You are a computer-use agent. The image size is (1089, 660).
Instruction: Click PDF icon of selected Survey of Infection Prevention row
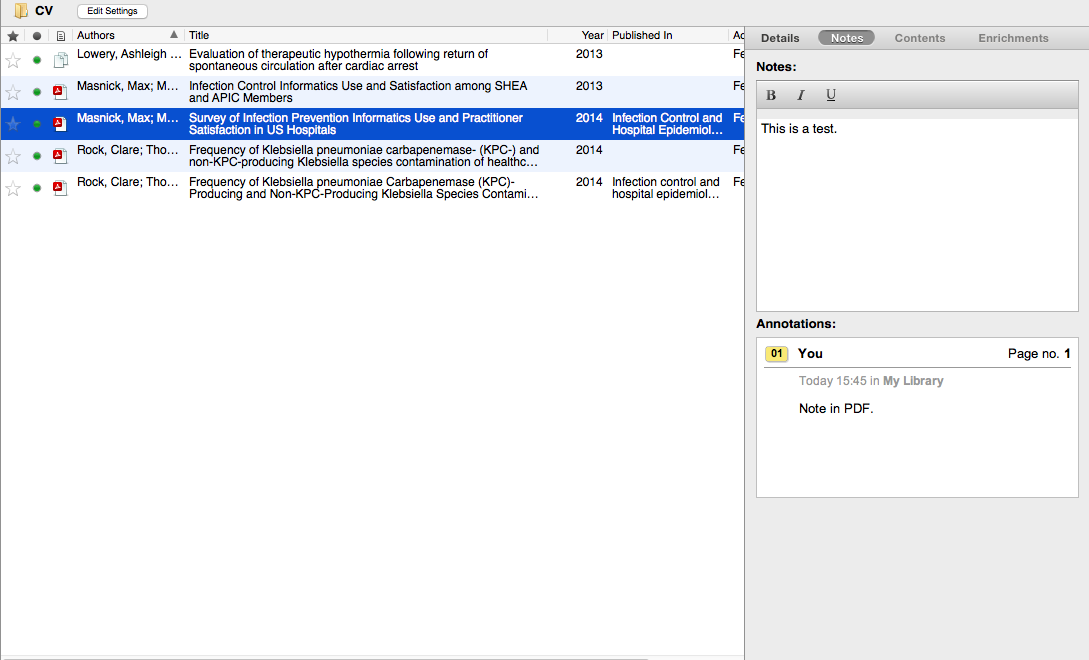(x=60, y=124)
